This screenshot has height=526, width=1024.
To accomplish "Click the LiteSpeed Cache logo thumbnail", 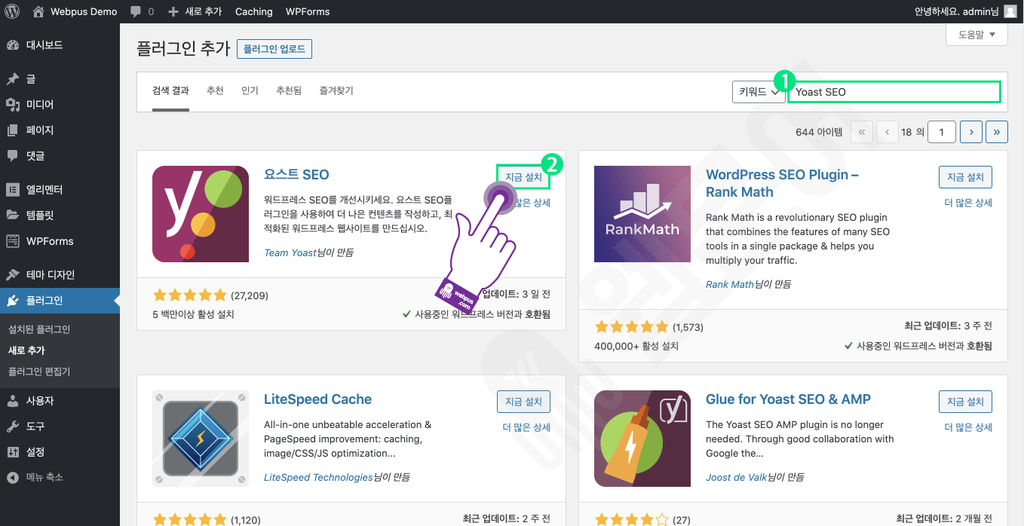I will [200, 438].
